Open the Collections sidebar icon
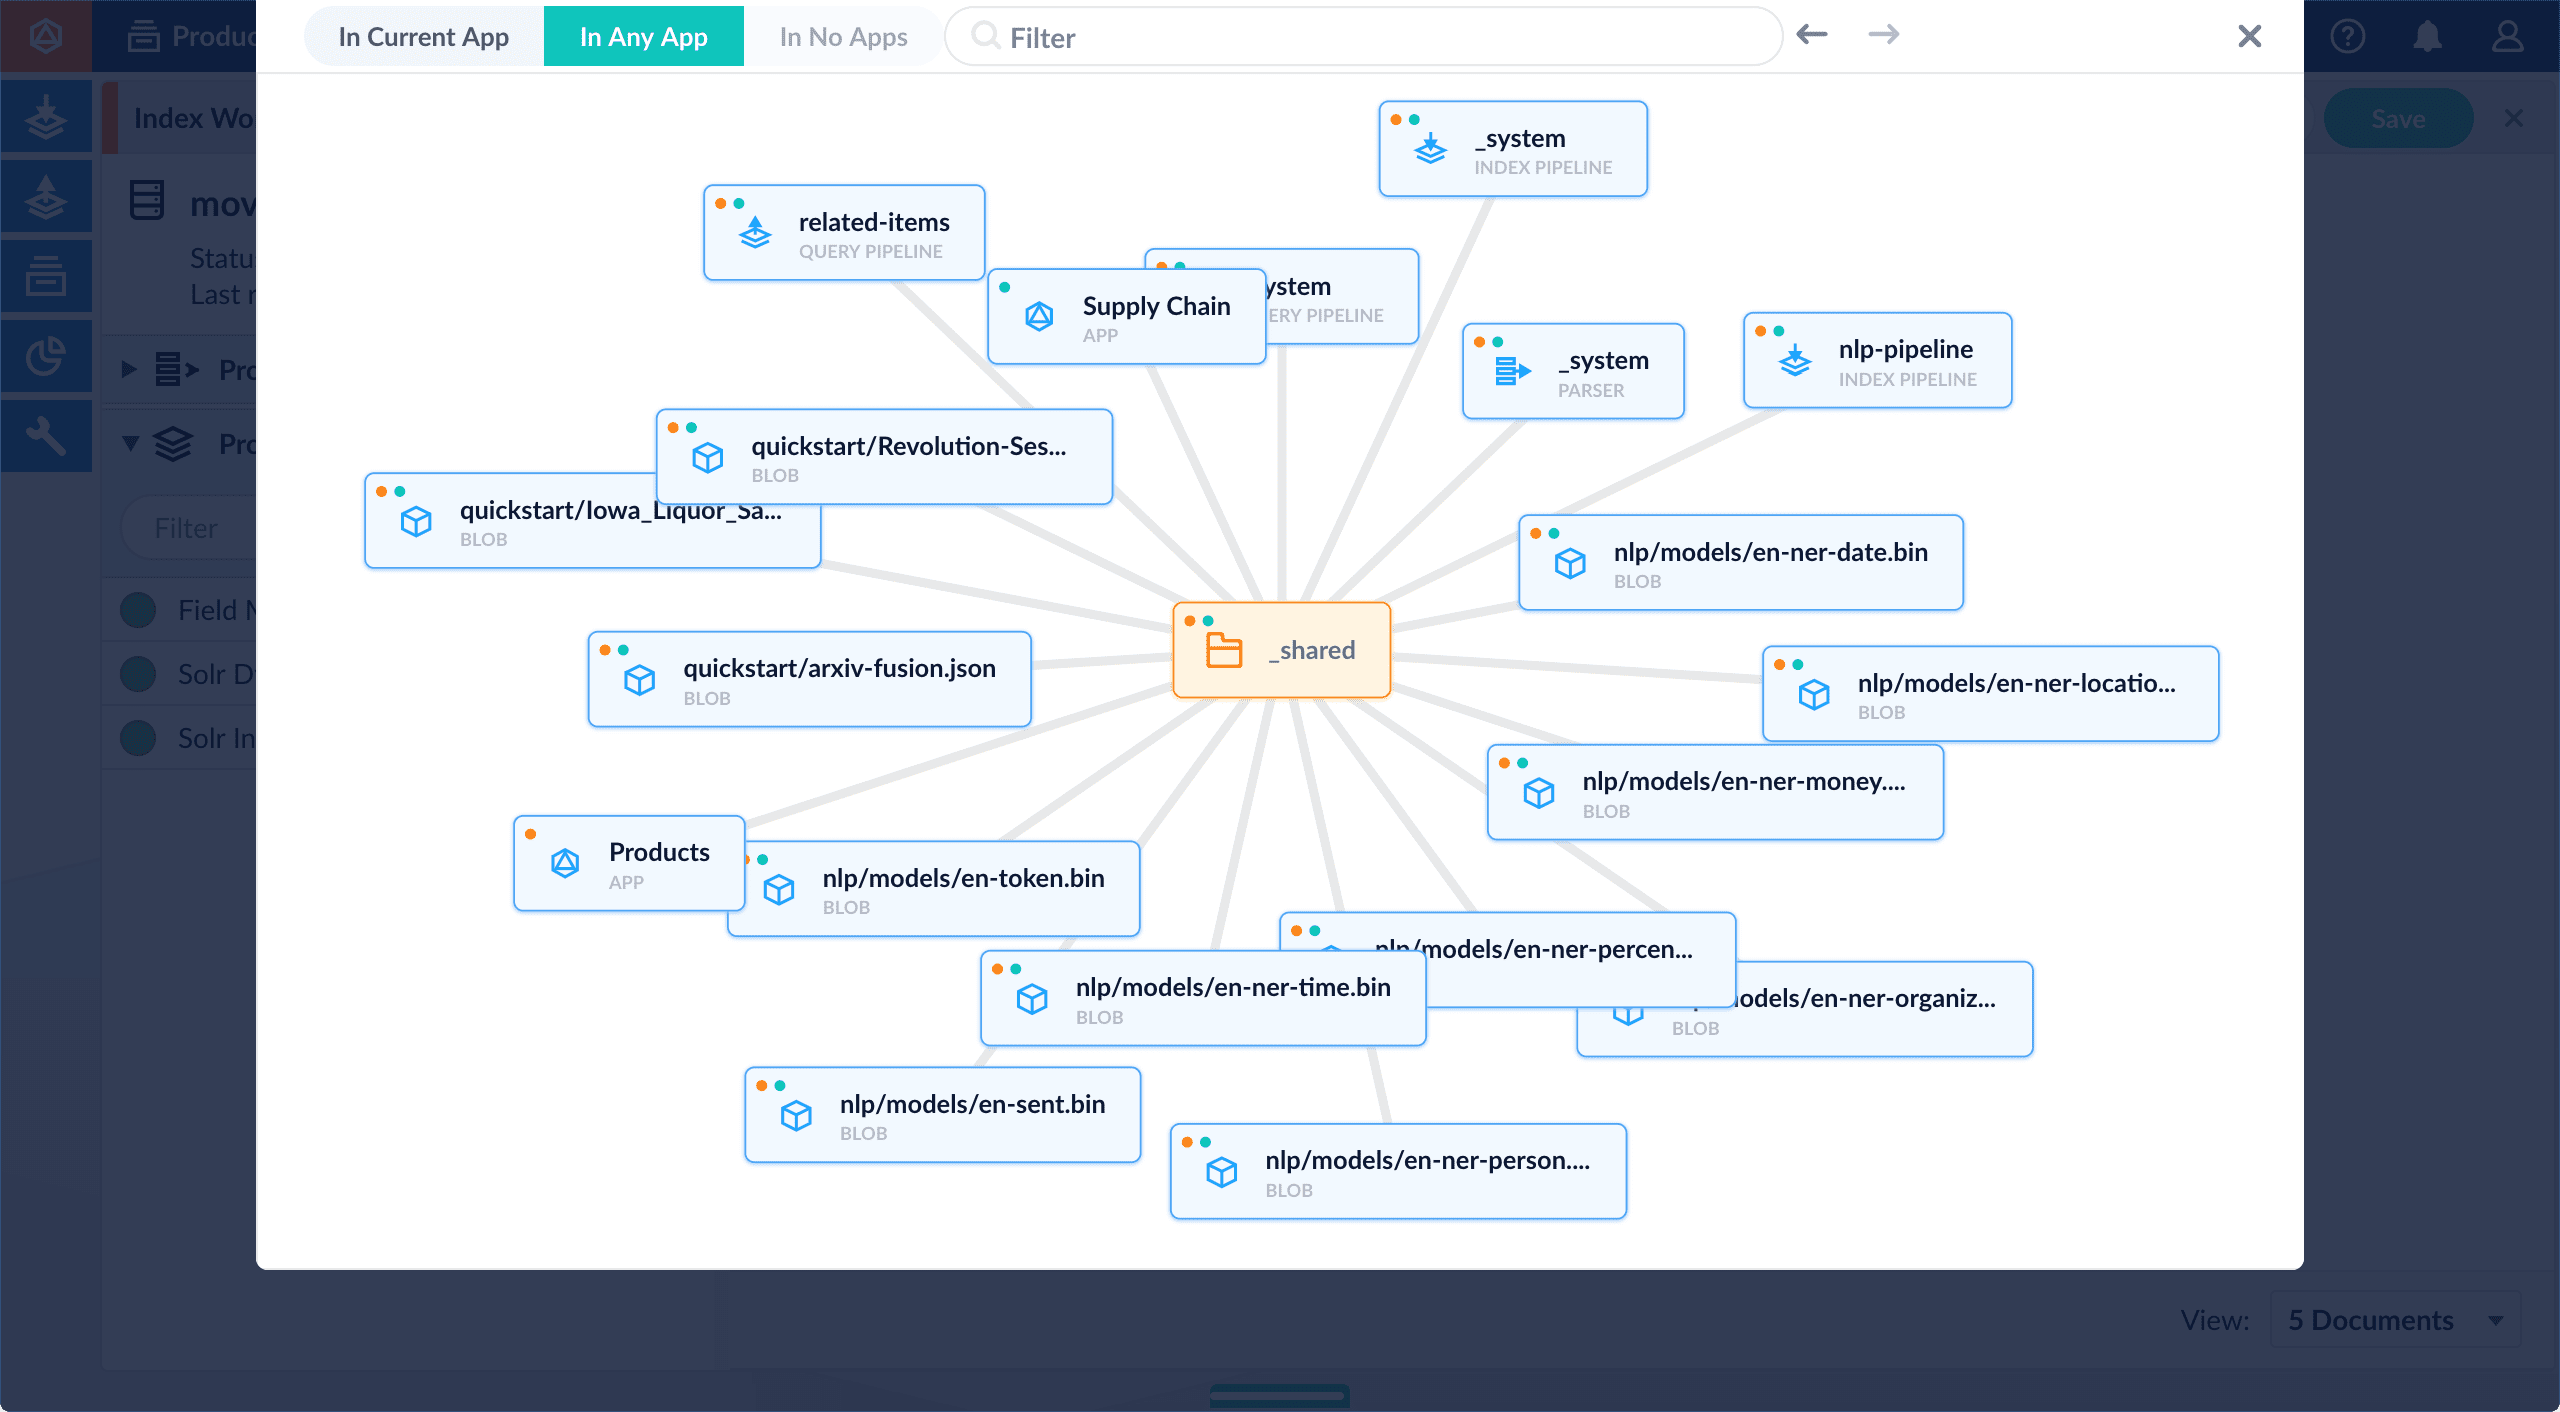The width and height of the screenshot is (2560, 1412). (x=46, y=277)
